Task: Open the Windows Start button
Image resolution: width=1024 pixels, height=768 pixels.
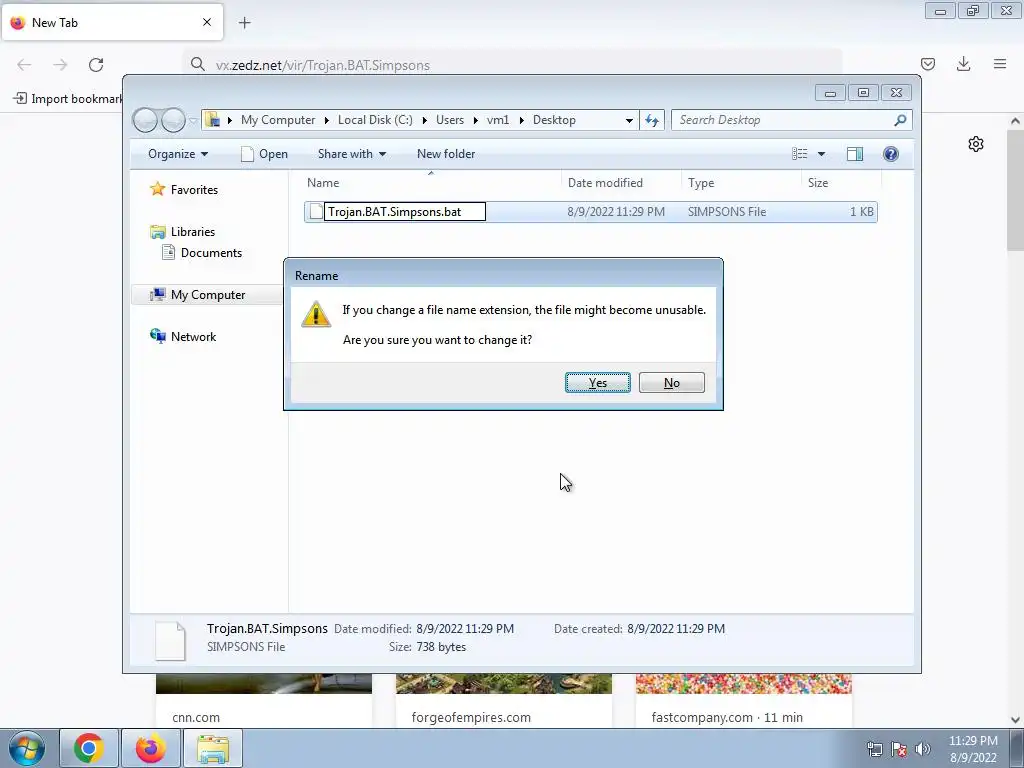Action: click(x=26, y=748)
